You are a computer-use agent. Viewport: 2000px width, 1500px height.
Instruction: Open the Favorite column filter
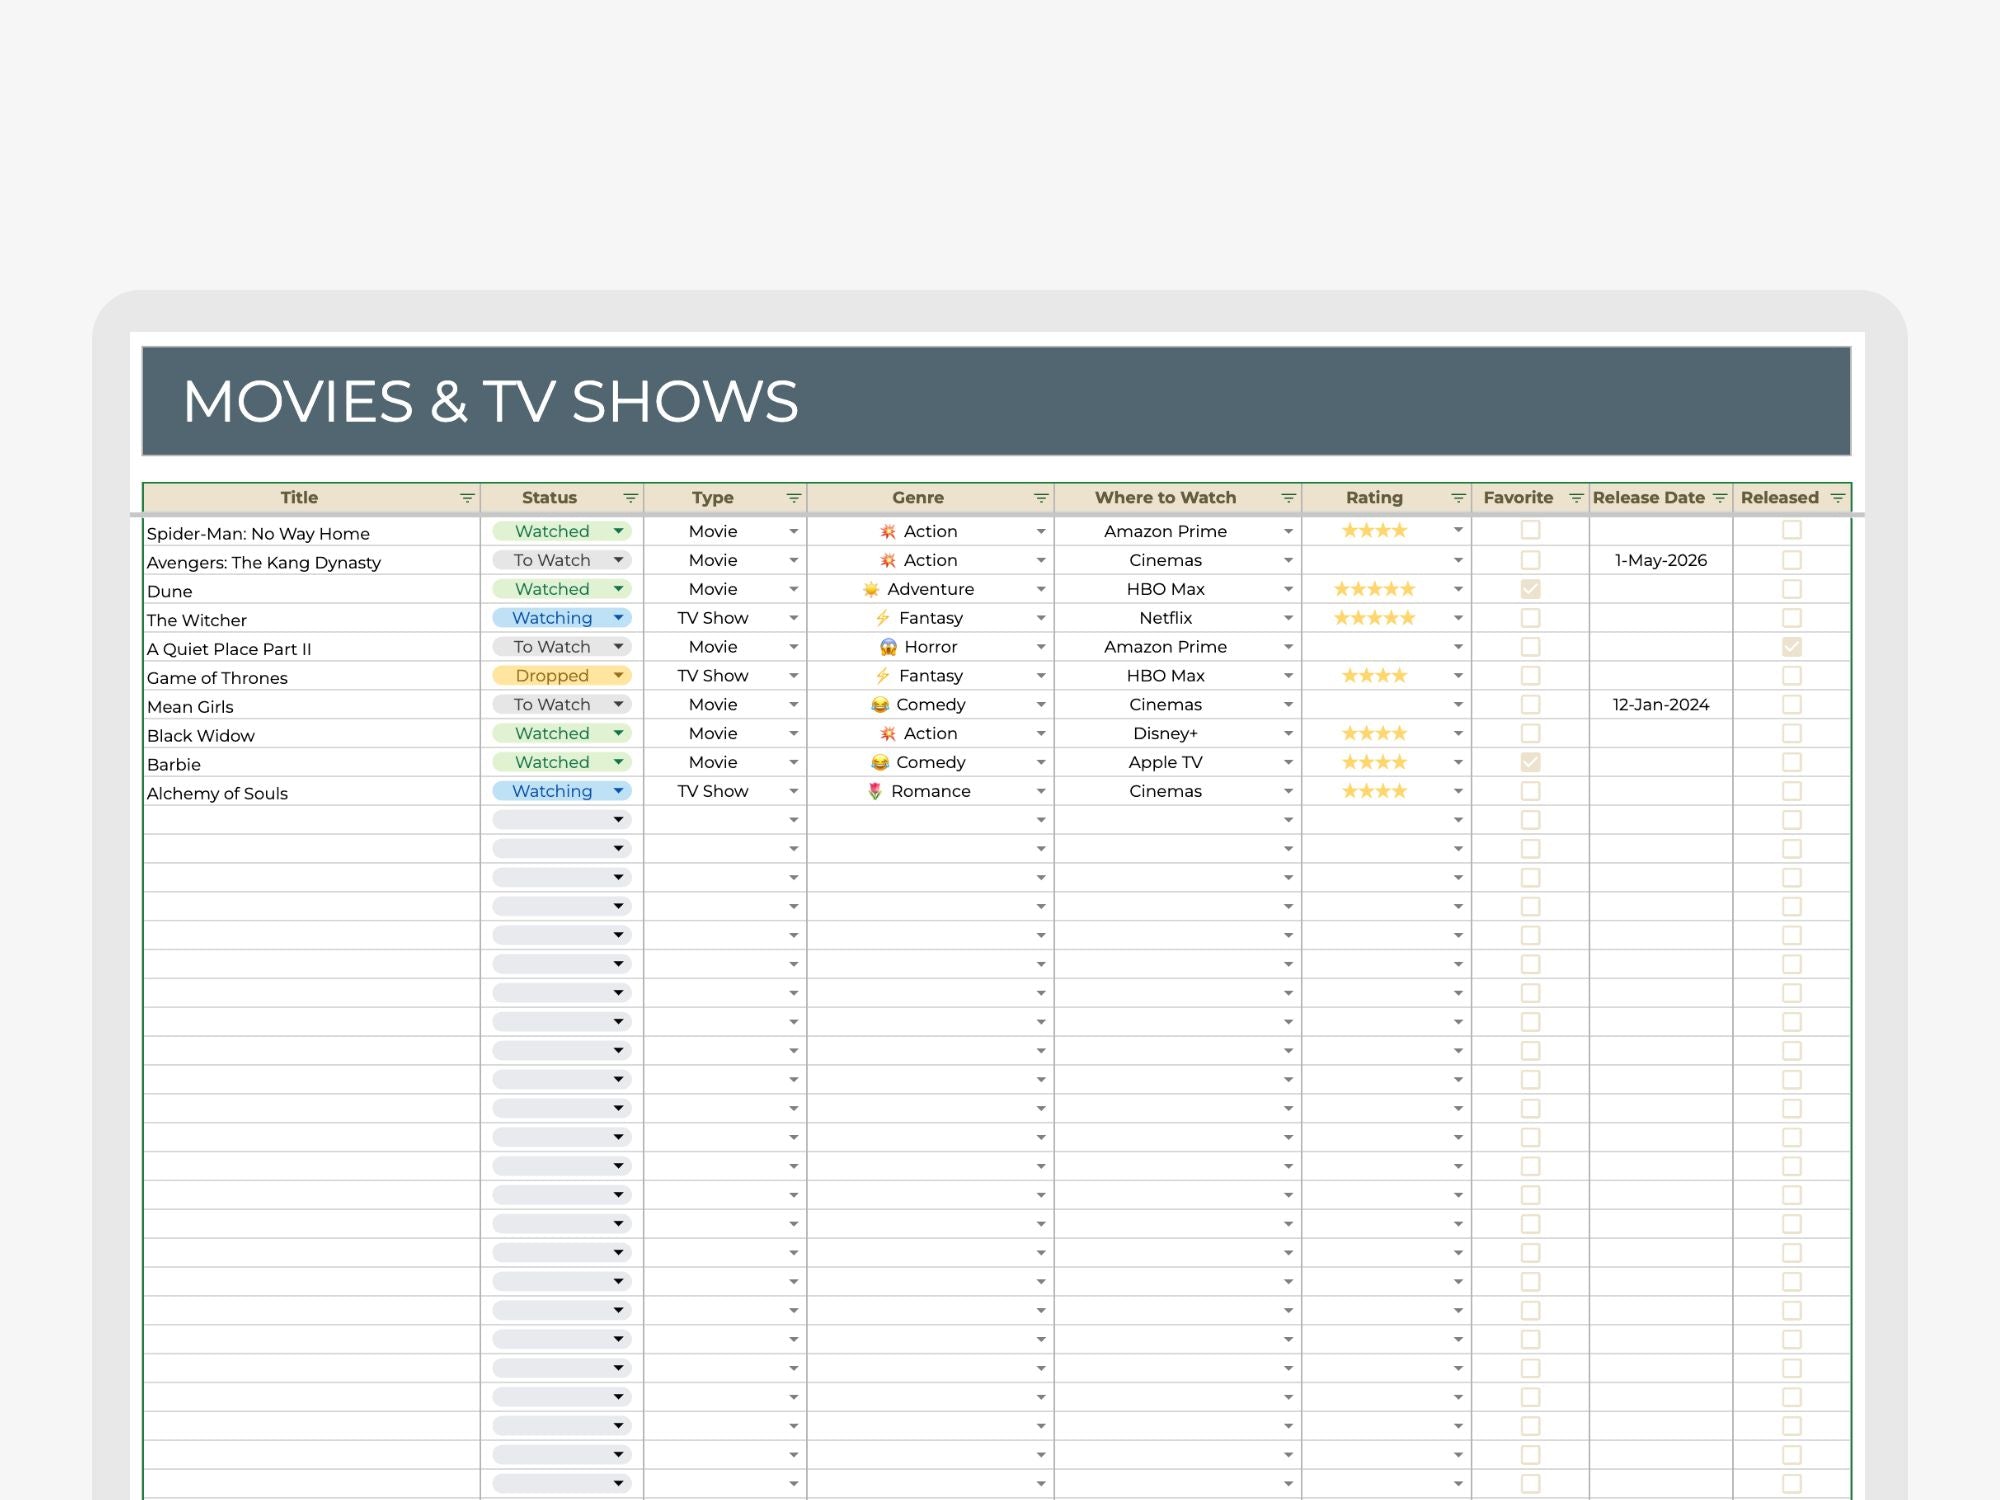click(x=1576, y=497)
